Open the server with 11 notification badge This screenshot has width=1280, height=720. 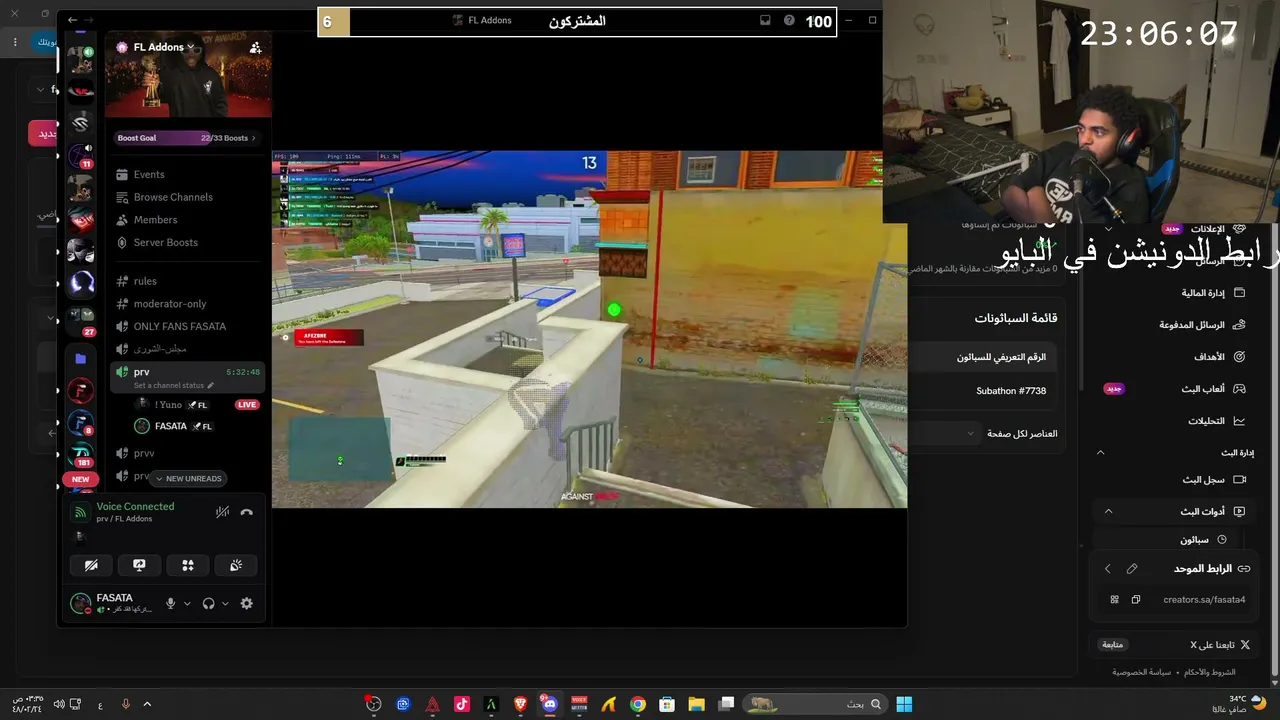pyautogui.click(x=81, y=157)
